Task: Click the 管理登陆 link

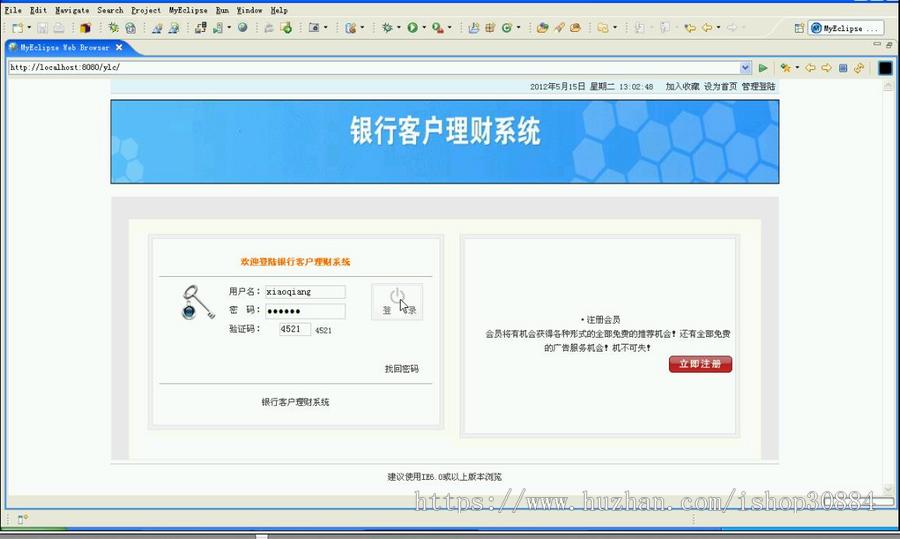Action: (758, 87)
